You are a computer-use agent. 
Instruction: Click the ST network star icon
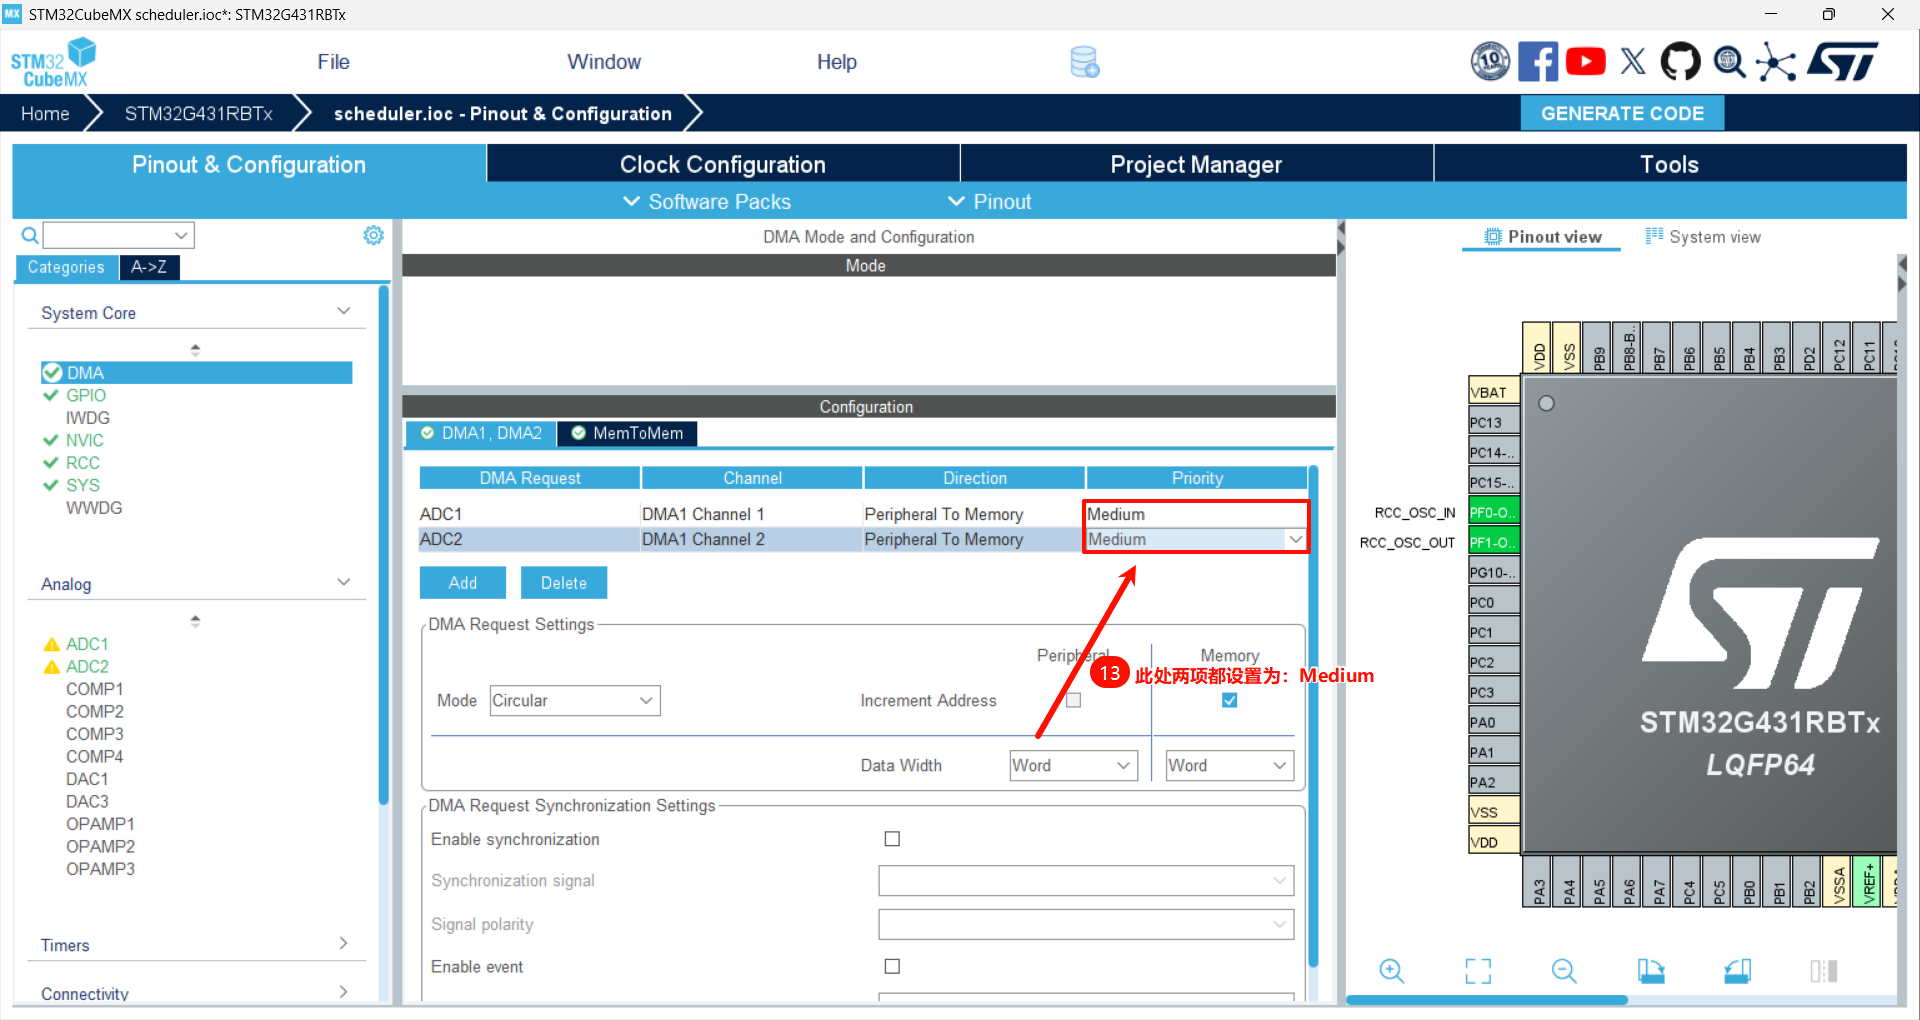[x=1776, y=62]
